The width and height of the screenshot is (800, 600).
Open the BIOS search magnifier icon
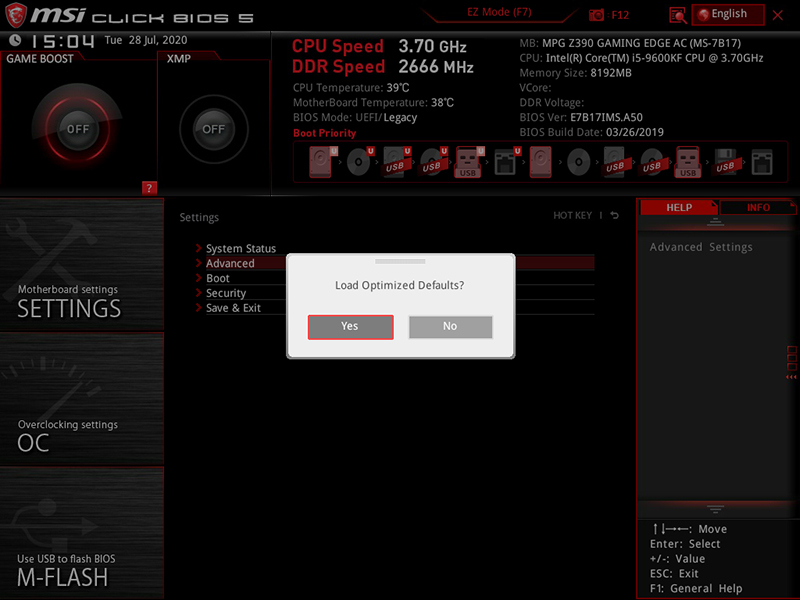pos(678,15)
